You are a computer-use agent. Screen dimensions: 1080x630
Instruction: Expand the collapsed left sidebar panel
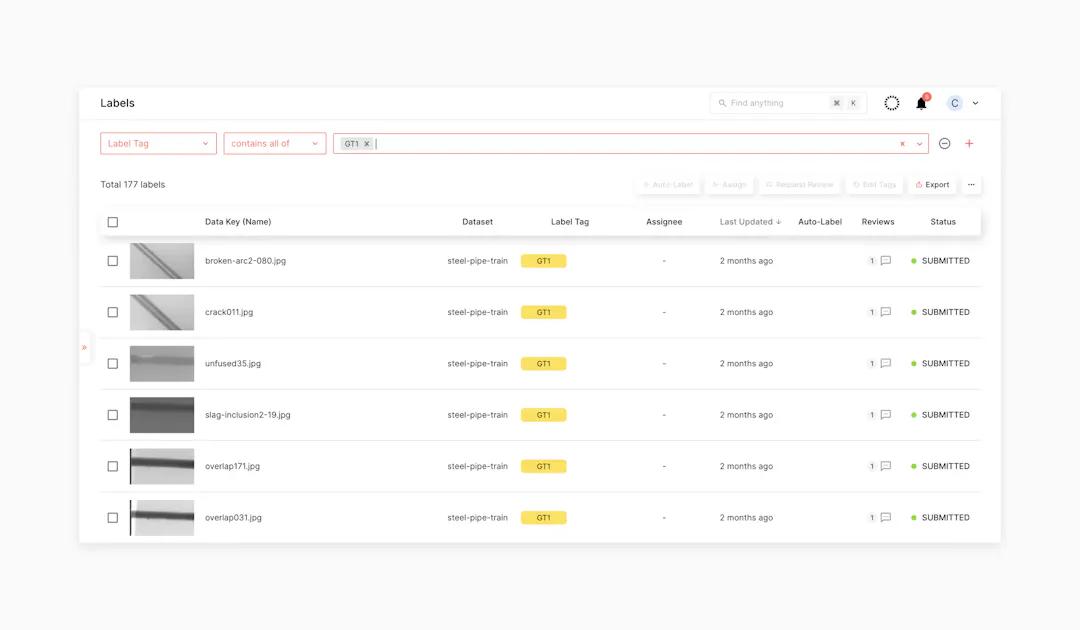pos(85,348)
